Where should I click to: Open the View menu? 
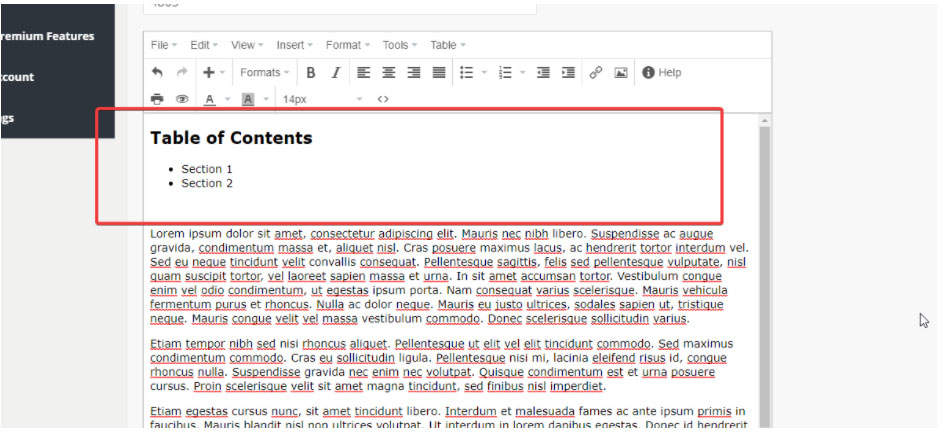247,45
